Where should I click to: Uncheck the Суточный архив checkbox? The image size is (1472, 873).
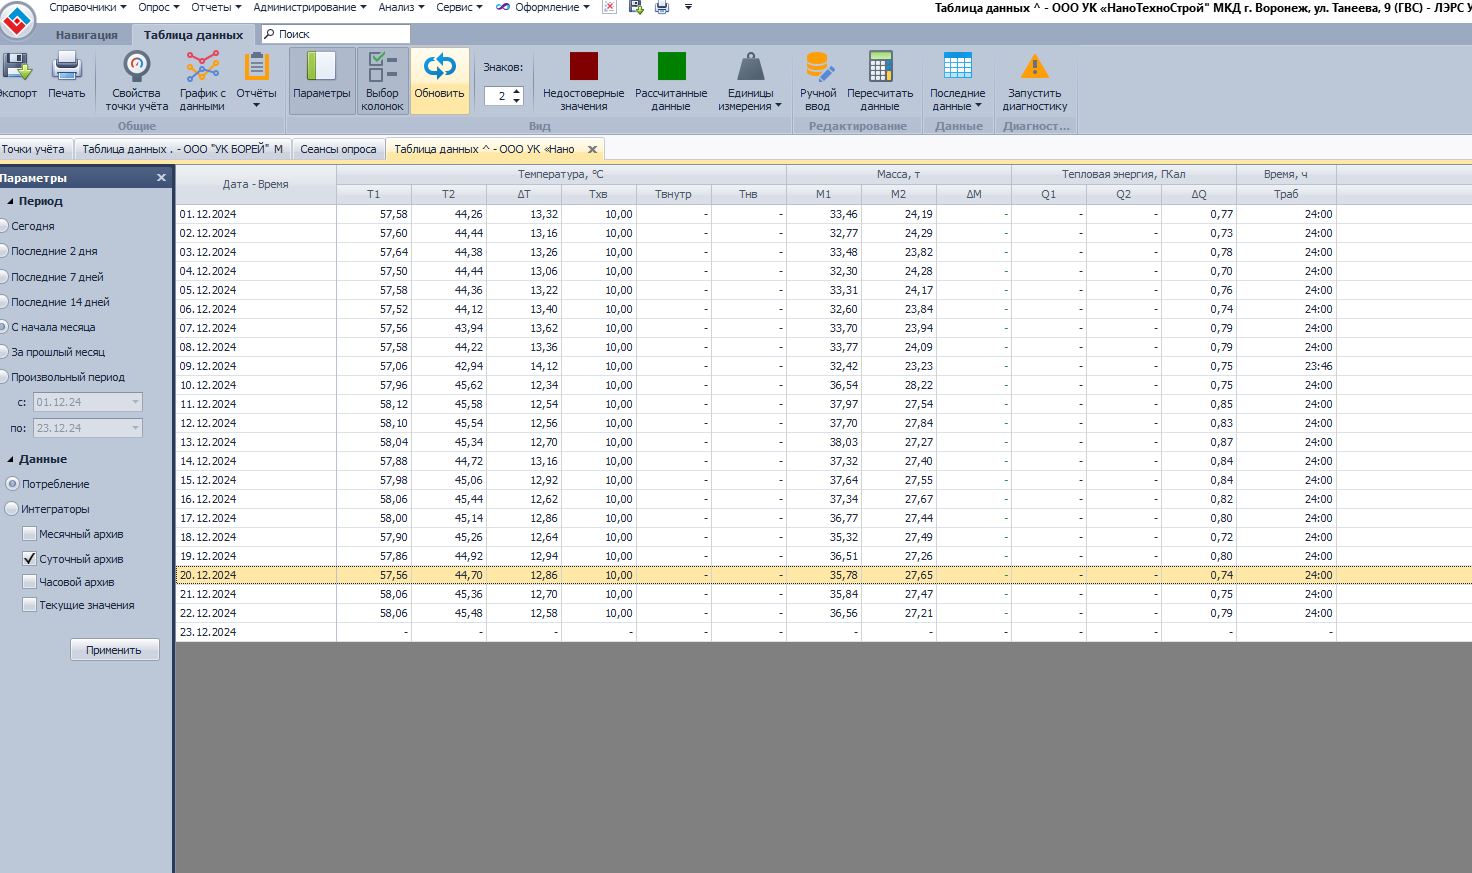coord(29,559)
